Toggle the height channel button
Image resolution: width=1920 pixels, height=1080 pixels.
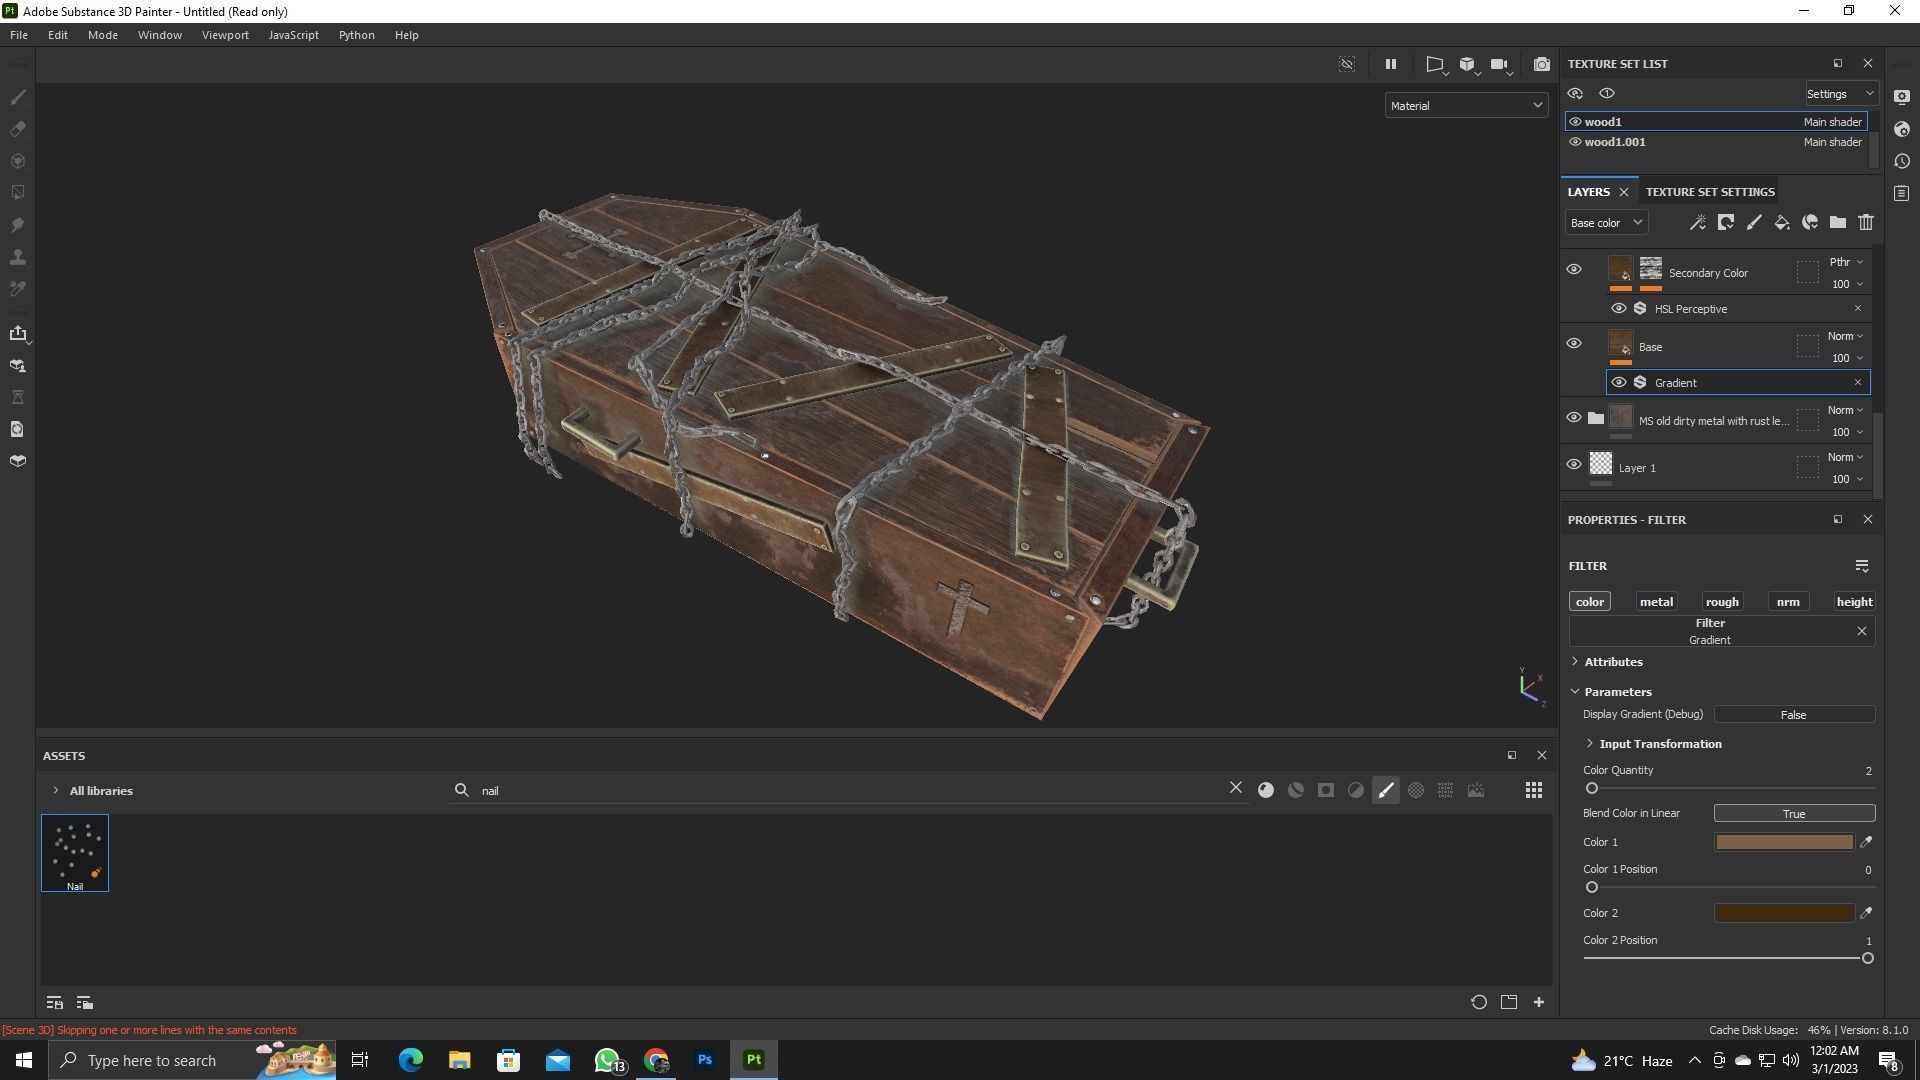coord(1854,602)
